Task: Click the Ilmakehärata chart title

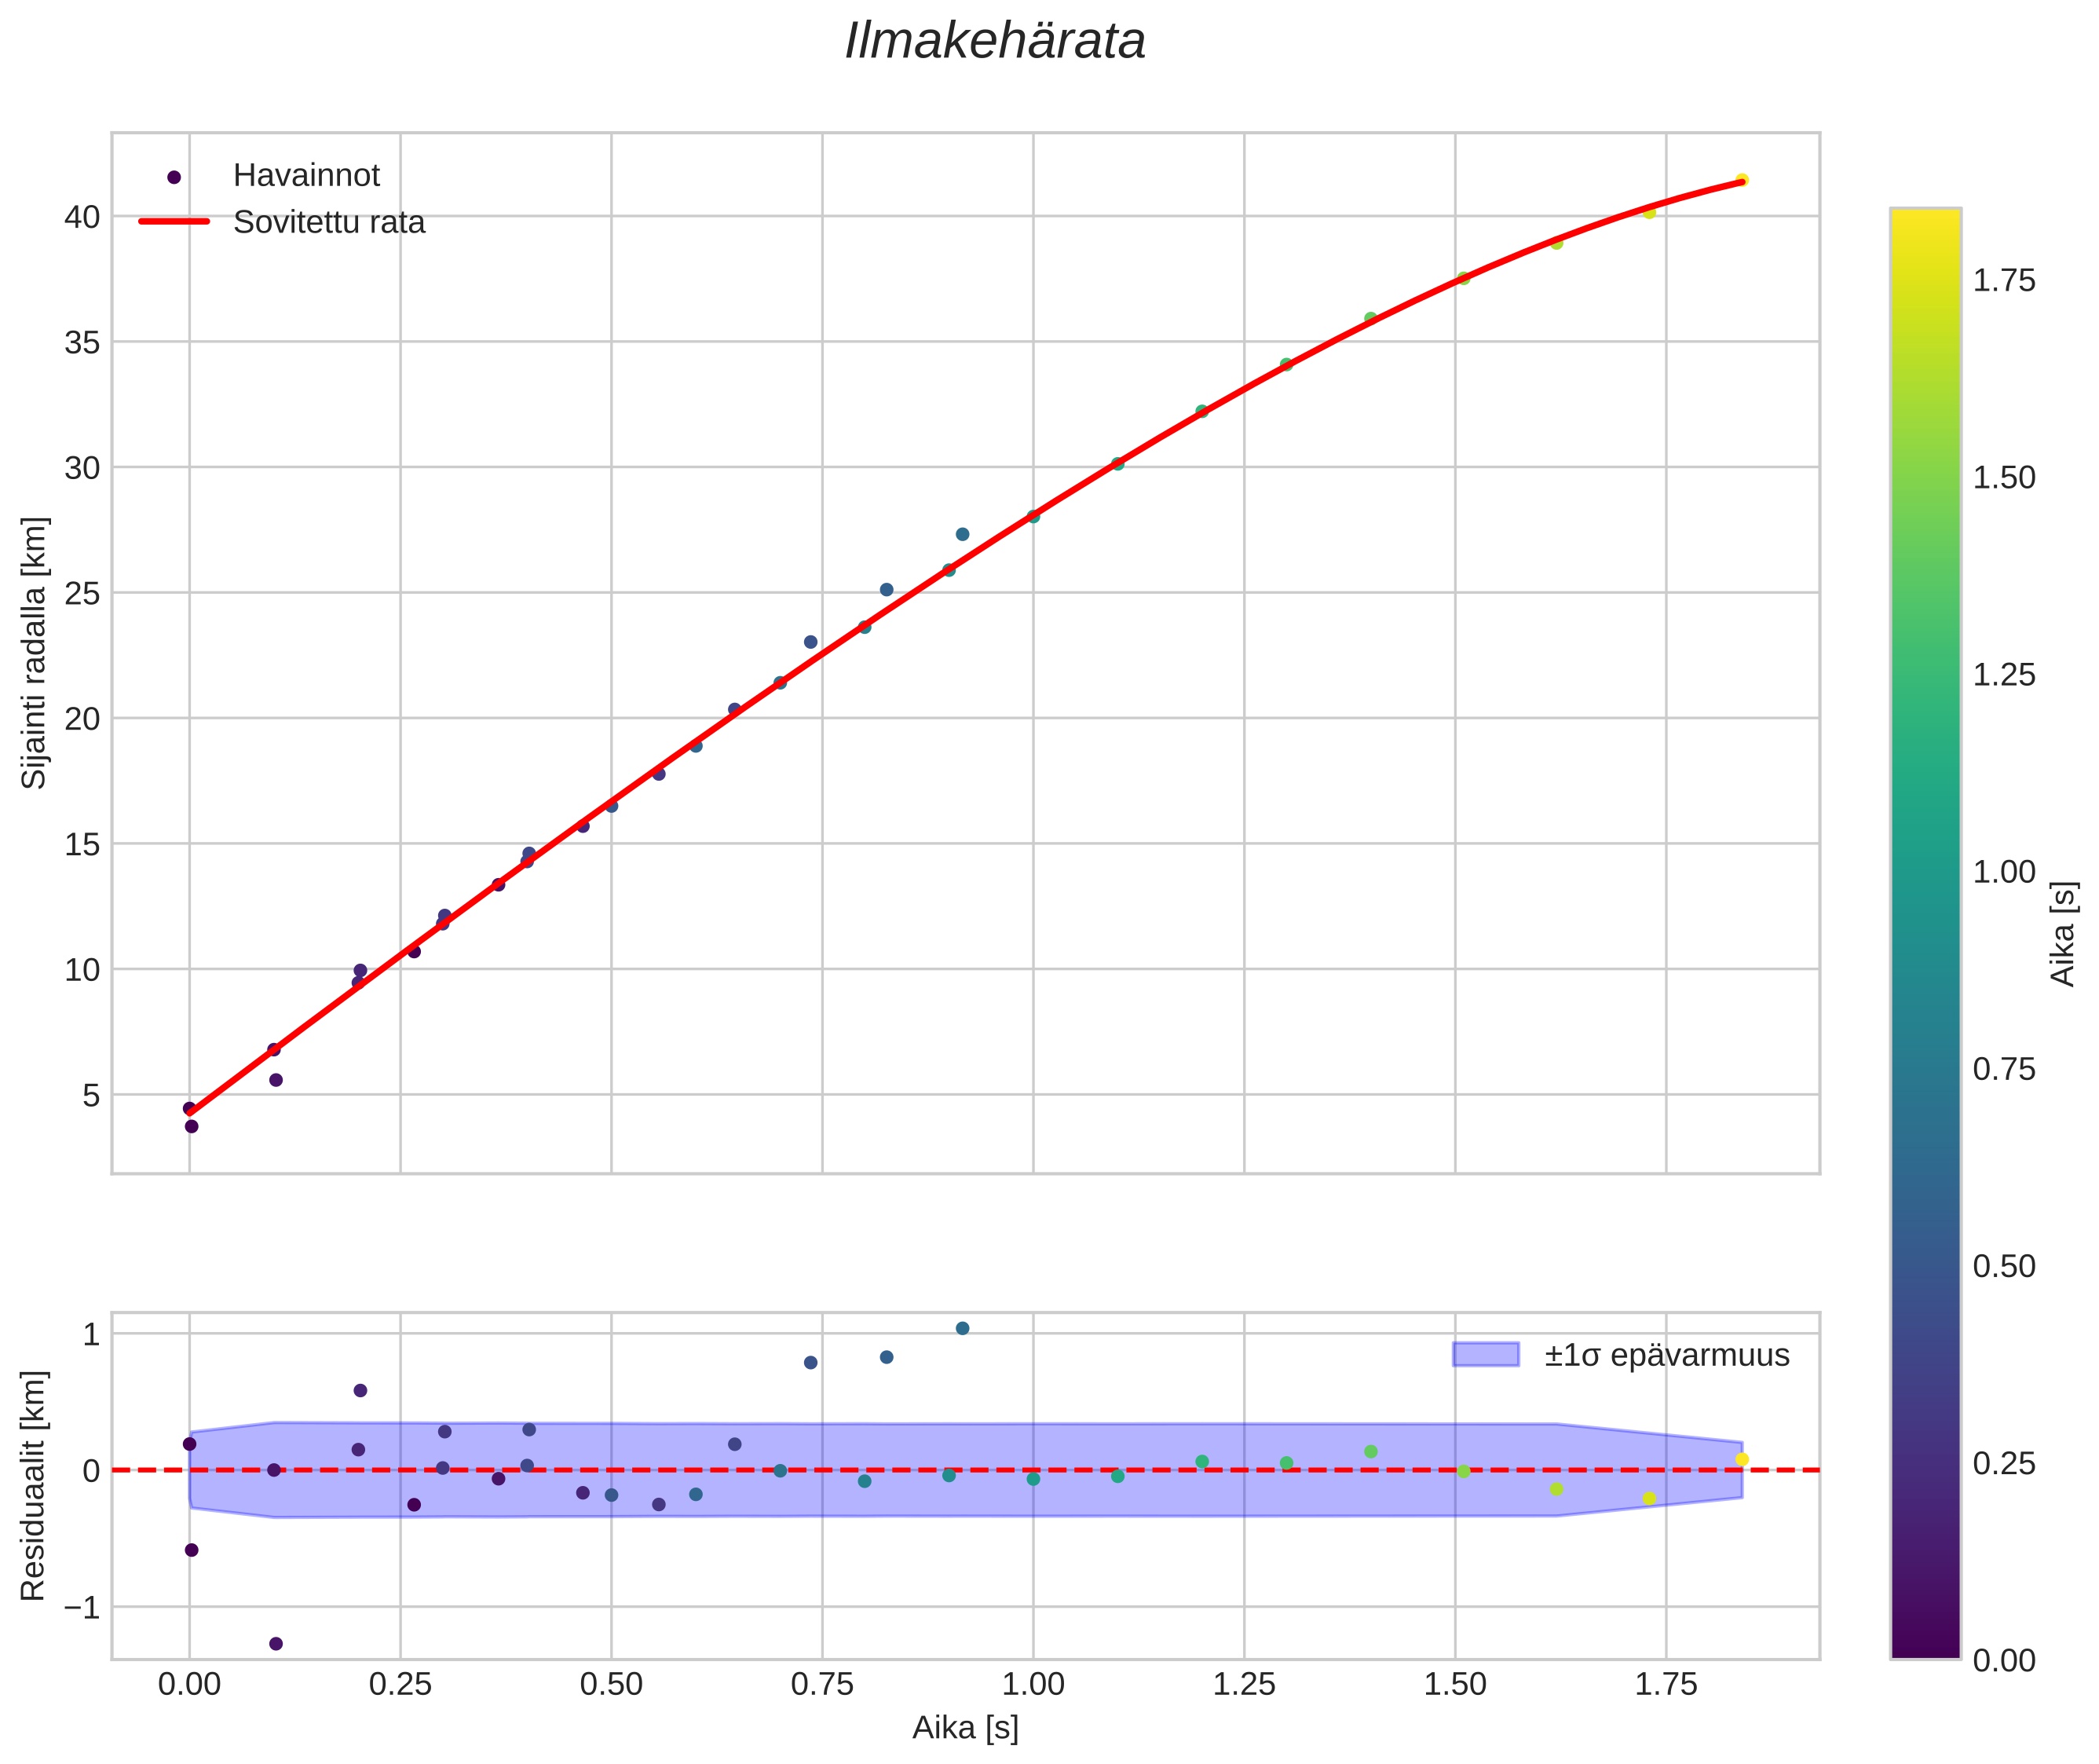Action: 994,42
